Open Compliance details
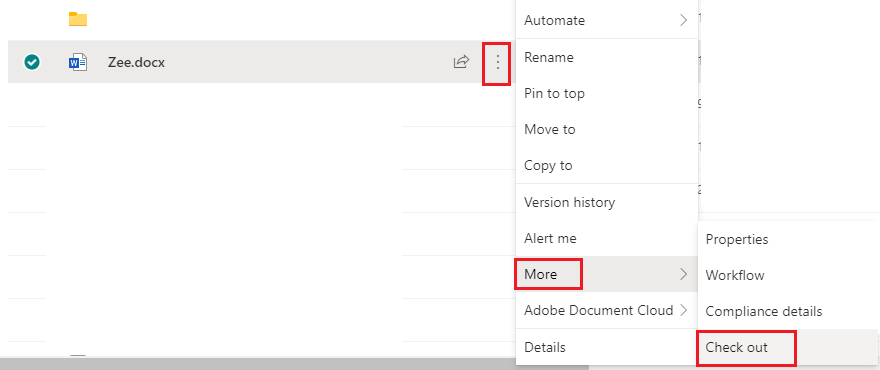880x370 pixels. [788, 311]
